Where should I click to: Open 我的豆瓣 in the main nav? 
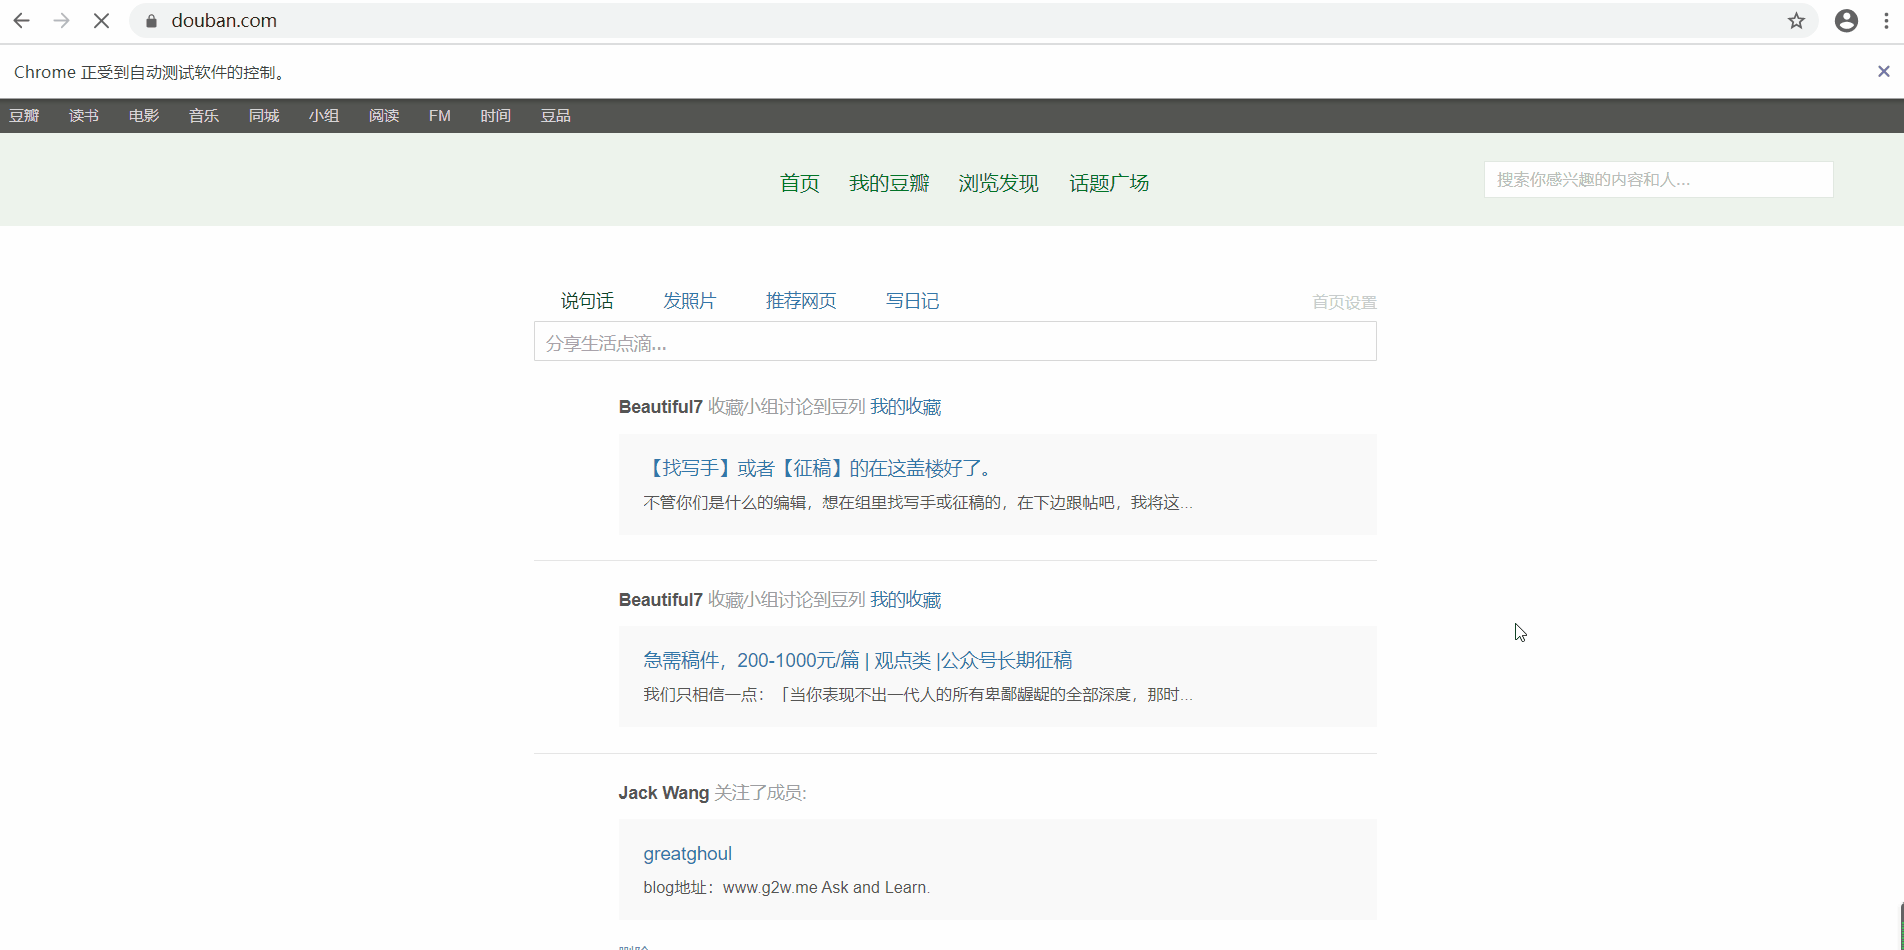click(x=889, y=183)
